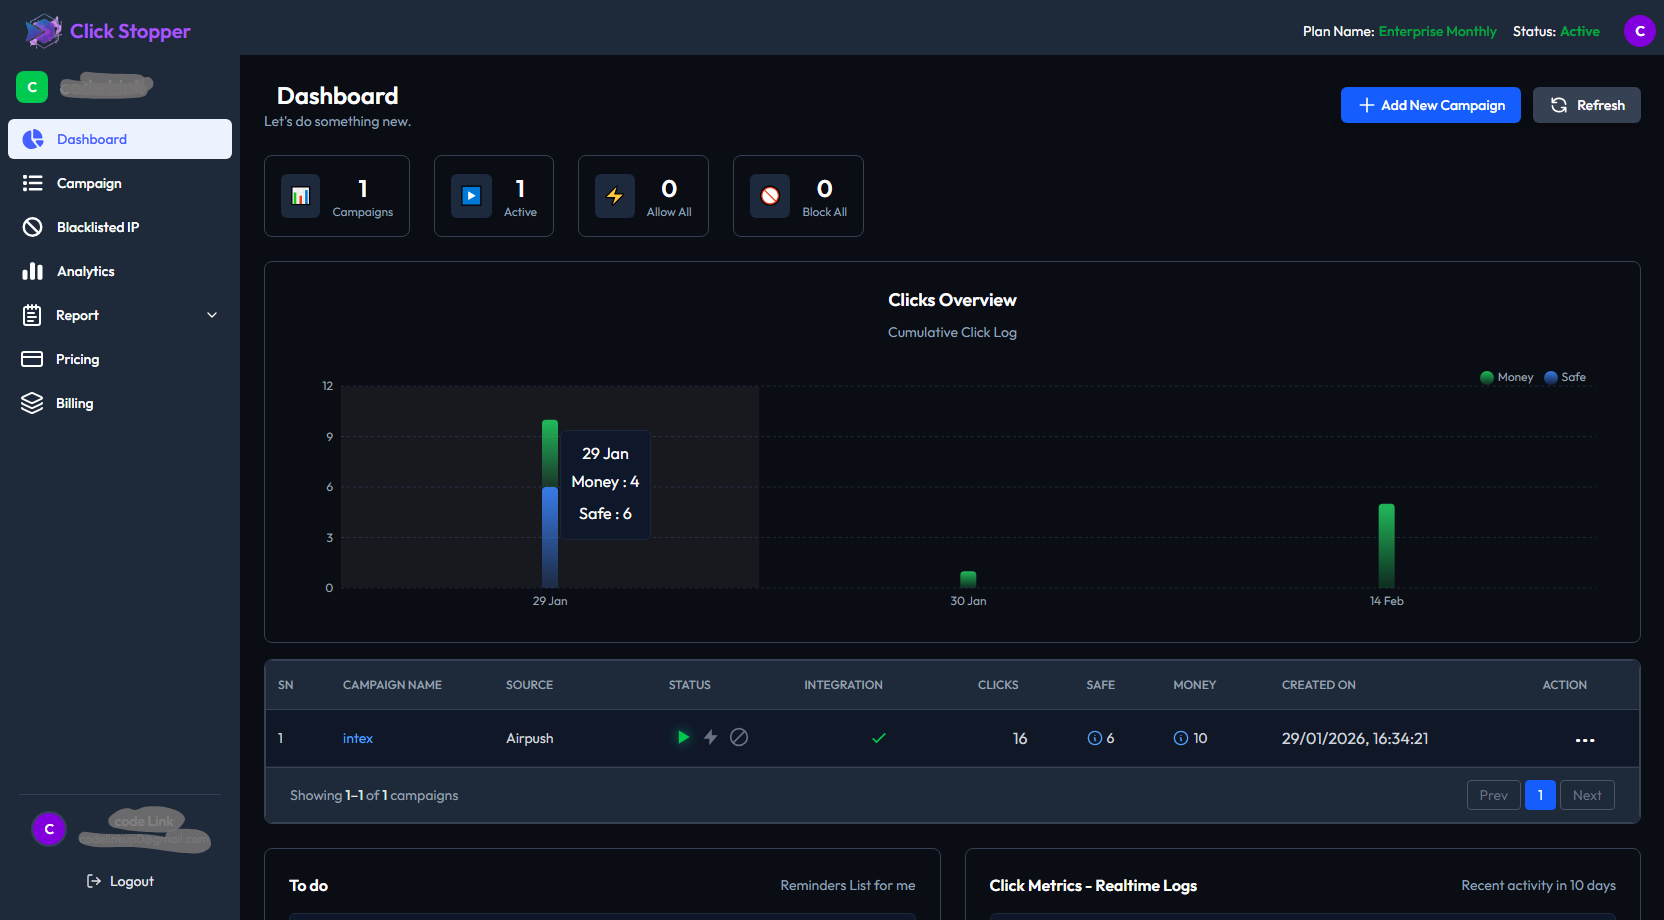Click the info icon beside Safe count
1664x920 pixels.
tap(1094, 738)
